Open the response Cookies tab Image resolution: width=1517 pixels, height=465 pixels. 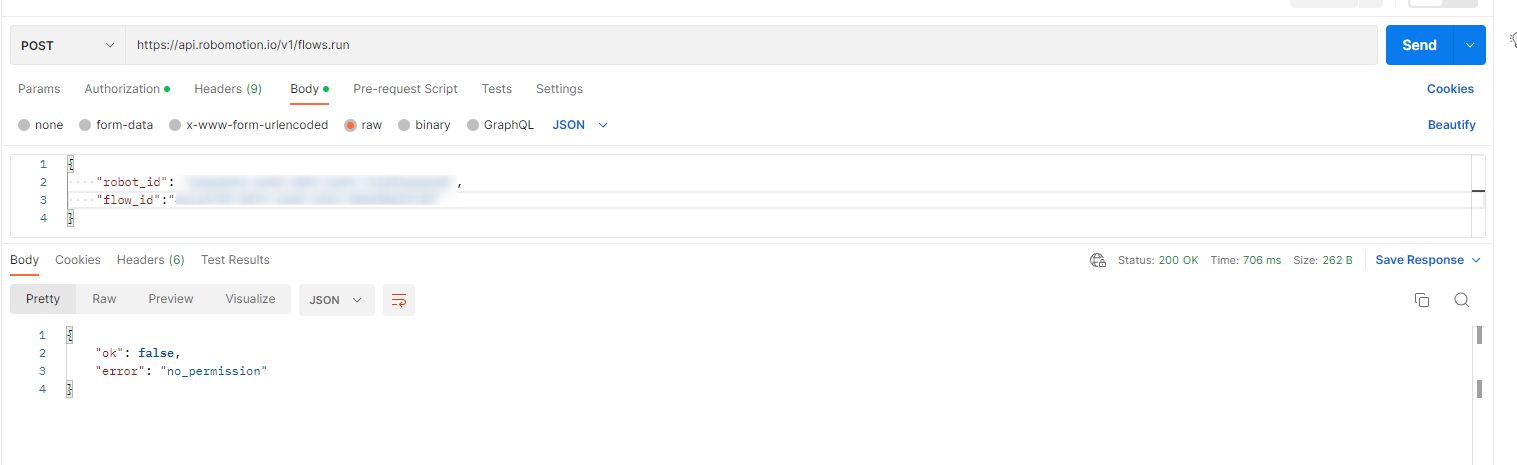click(x=78, y=260)
